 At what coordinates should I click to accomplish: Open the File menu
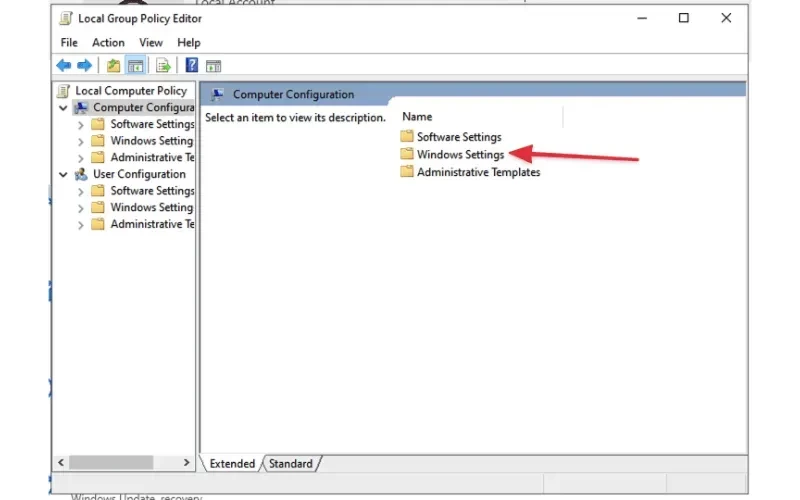pyautogui.click(x=69, y=42)
